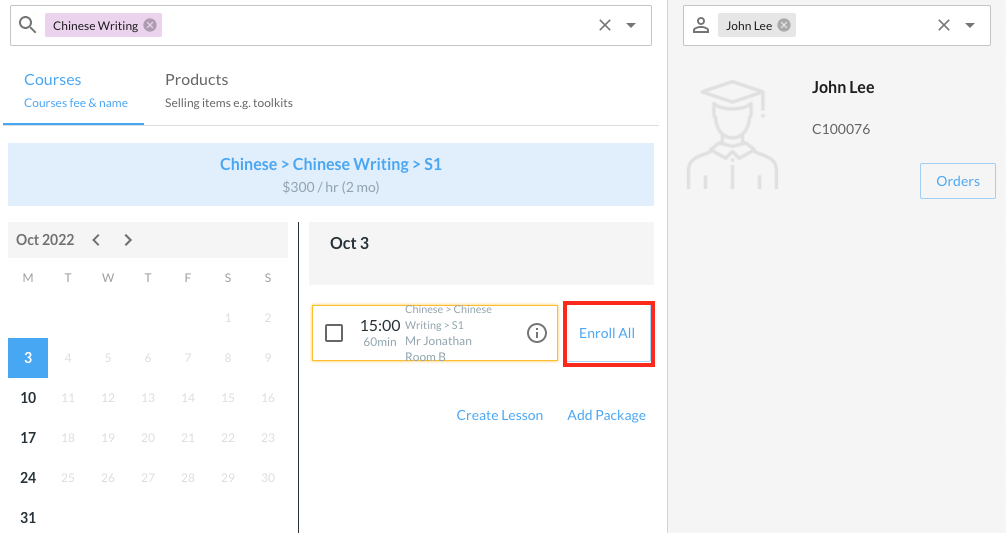
Task: Go to the previous month
Action: [96, 240]
